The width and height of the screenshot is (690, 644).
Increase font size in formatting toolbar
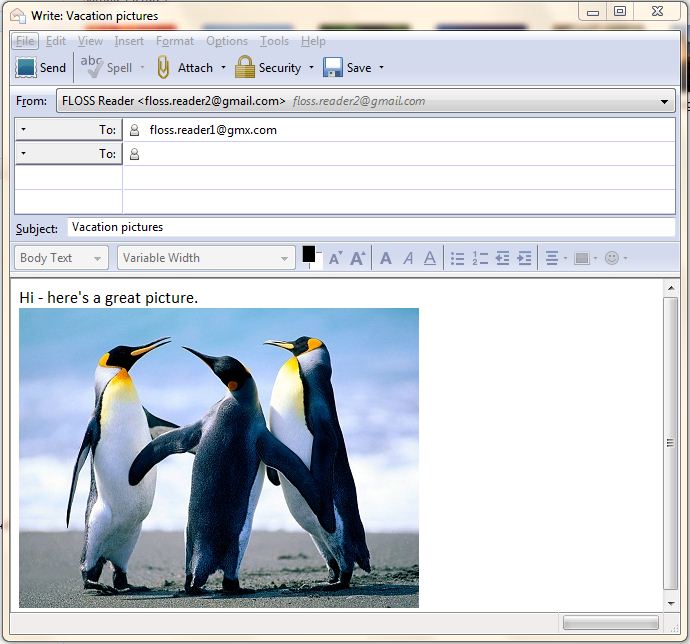coord(357,258)
